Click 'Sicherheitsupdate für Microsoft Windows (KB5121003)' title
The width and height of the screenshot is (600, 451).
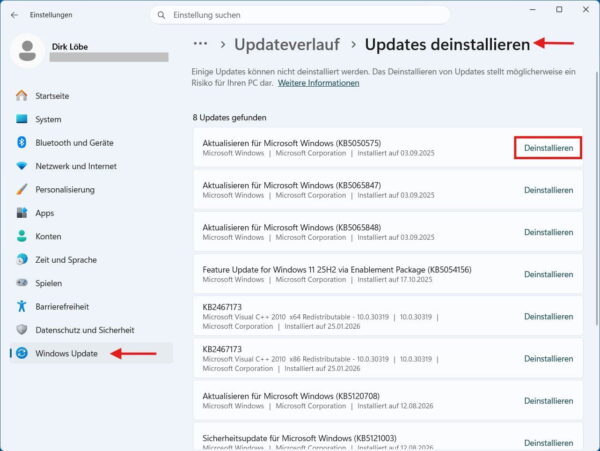click(x=299, y=438)
